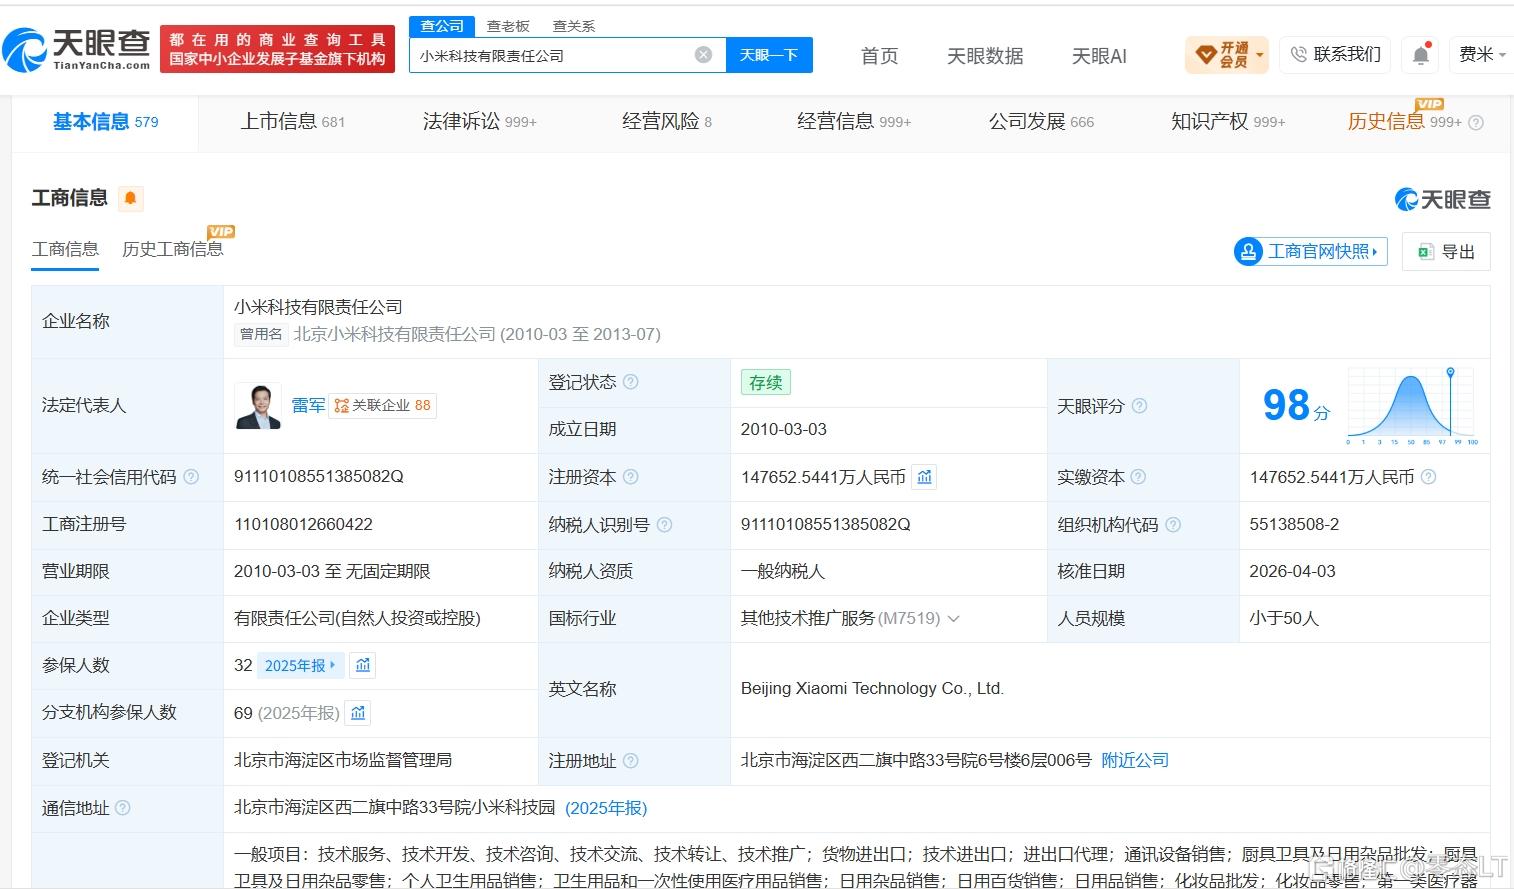Click help icon next to 注册地址

point(631,761)
